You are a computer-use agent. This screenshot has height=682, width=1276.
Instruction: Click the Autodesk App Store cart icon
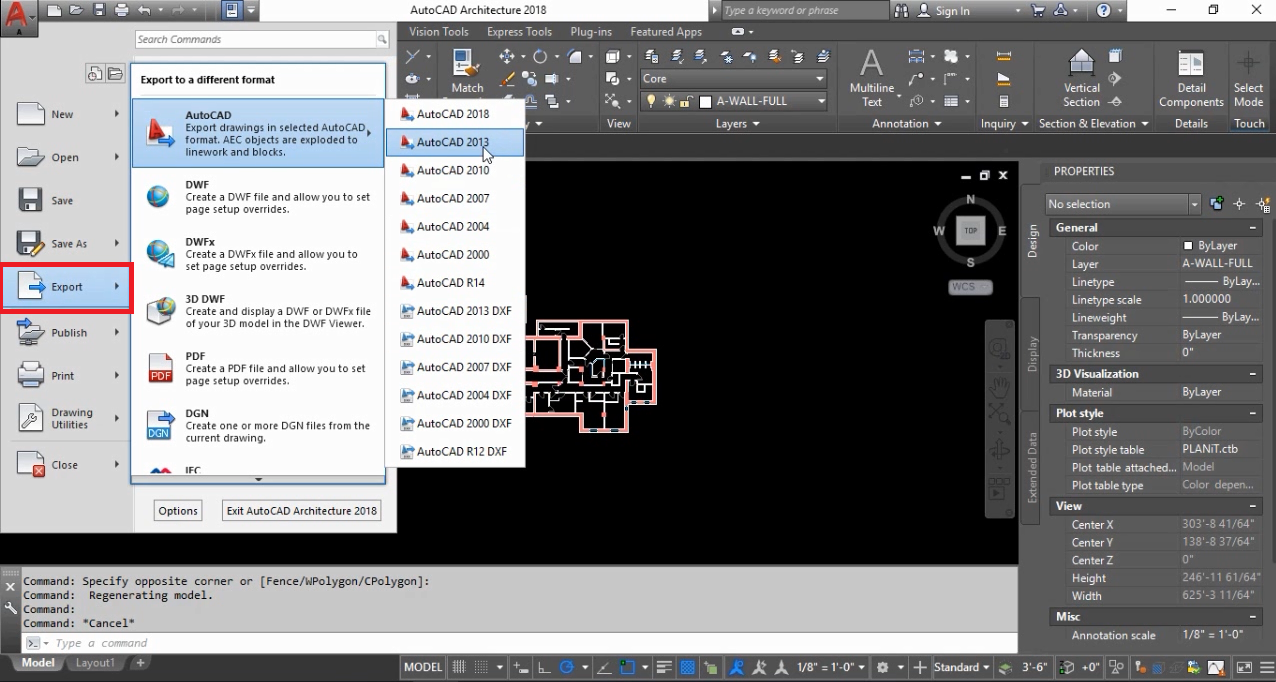[x=1036, y=11]
